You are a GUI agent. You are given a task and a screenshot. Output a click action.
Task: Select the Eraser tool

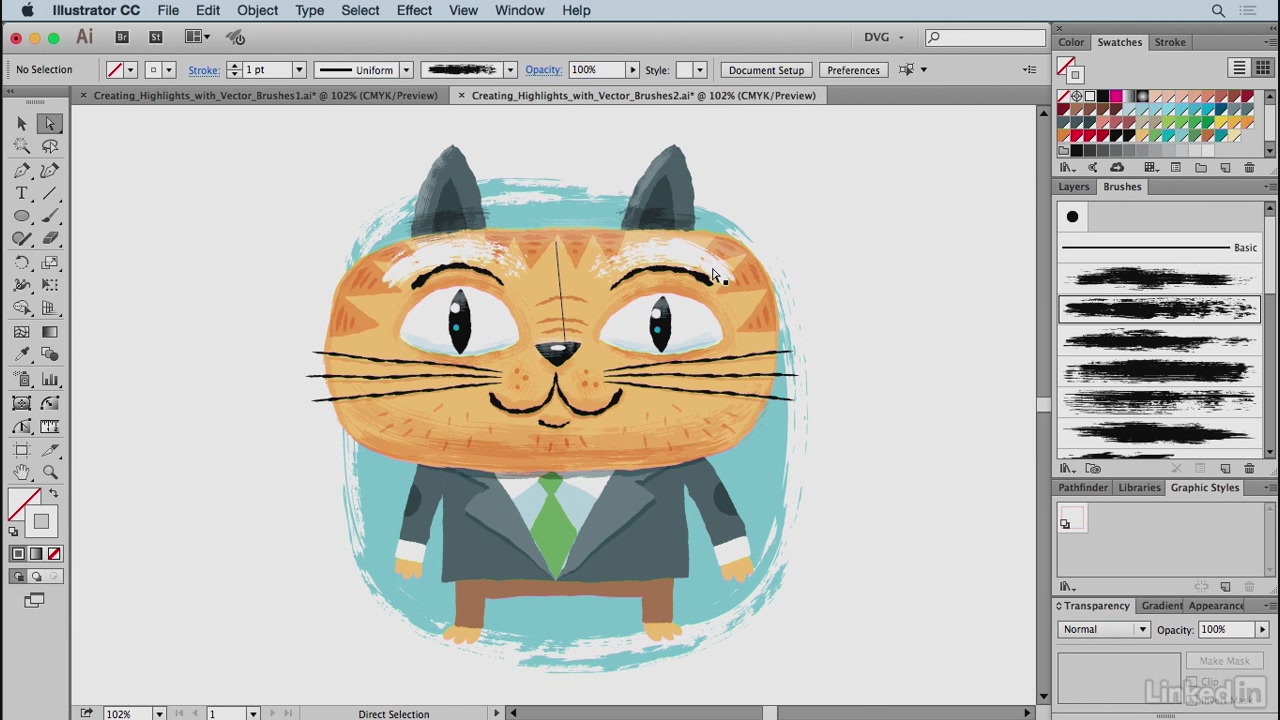click(x=50, y=239)
